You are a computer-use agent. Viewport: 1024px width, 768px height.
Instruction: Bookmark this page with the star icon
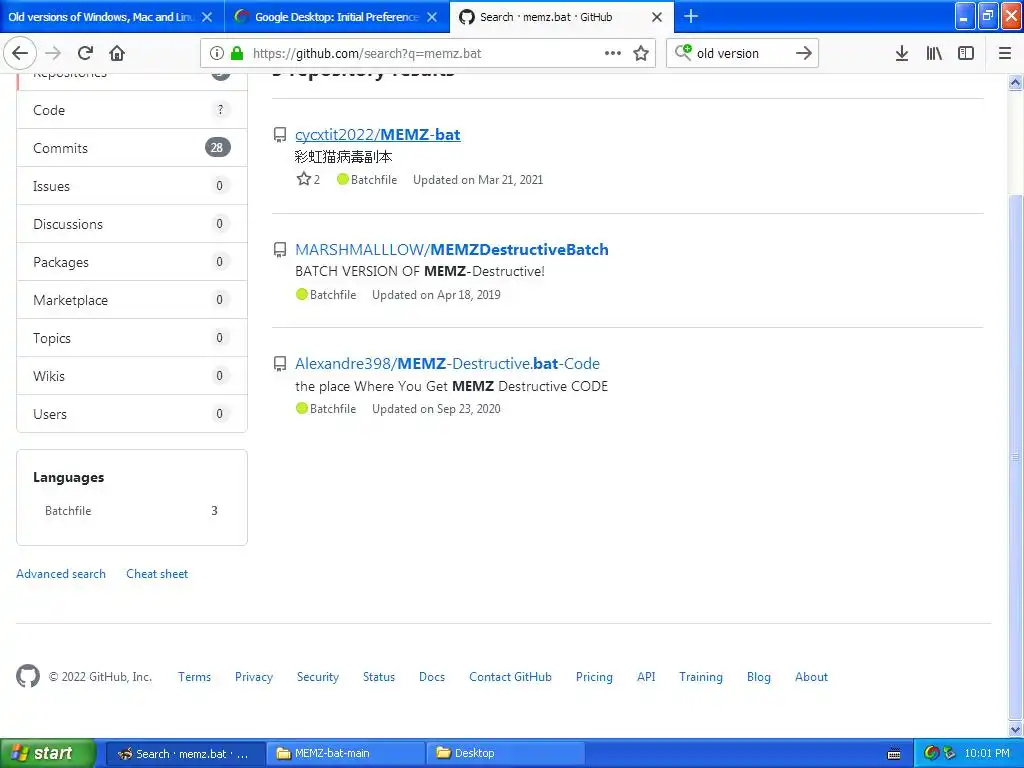click(x=641, y=53)
